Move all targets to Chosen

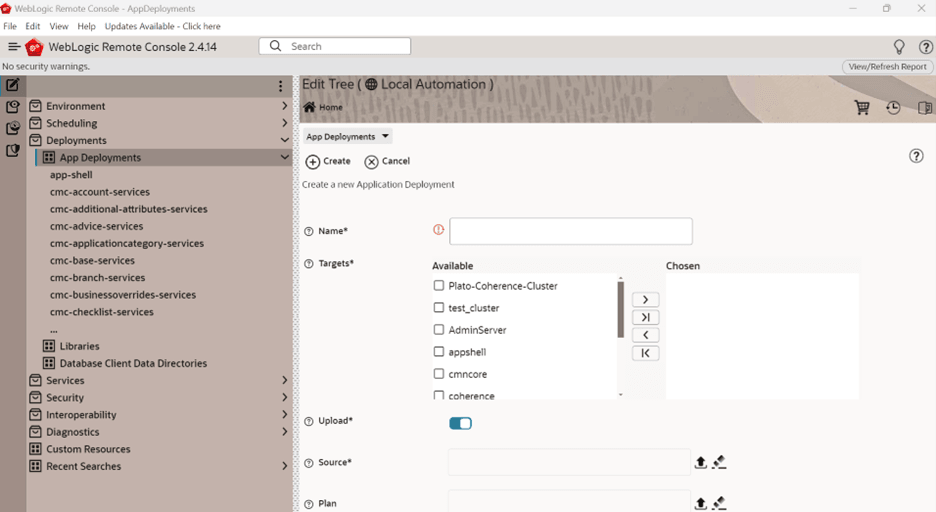click(x=645, y=317)
